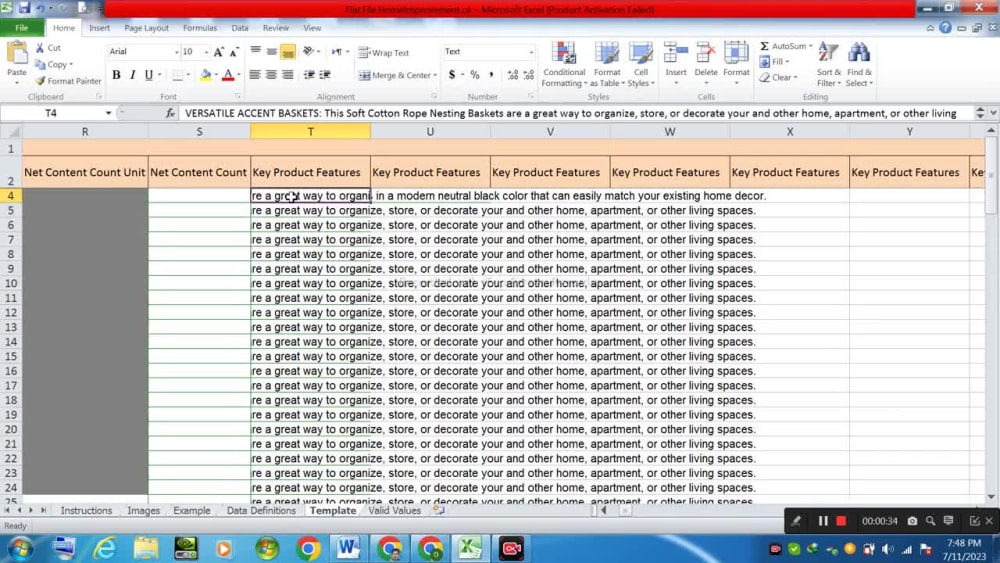Apply the Comma Style format
1000x563 pixels.
click(x=491, y=75)
